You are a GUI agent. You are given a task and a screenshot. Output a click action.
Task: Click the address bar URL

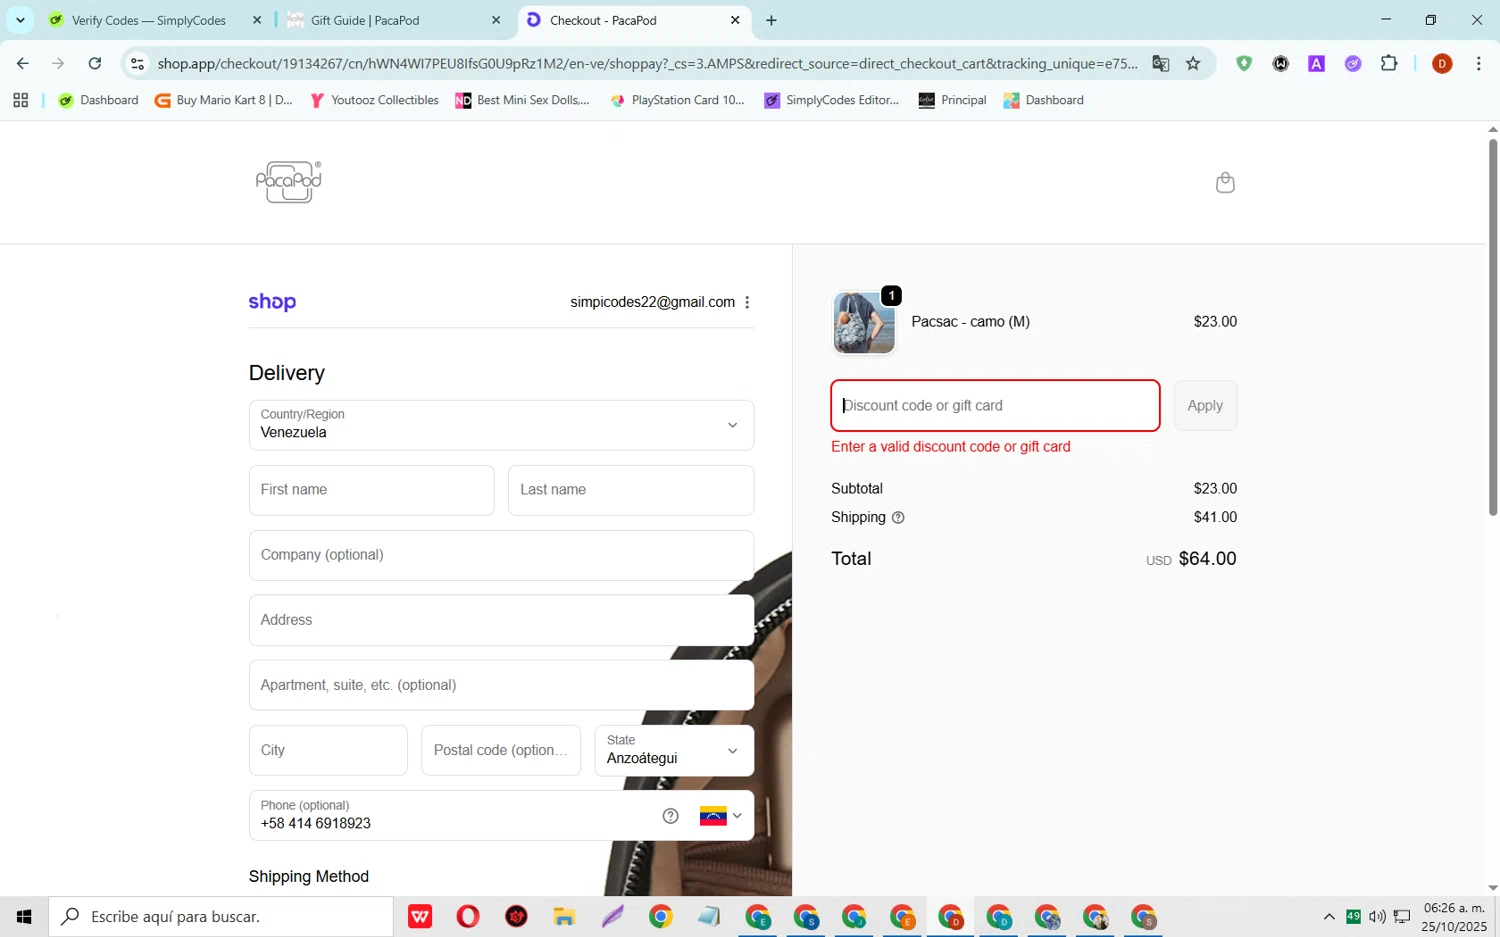tap(647, 63)
